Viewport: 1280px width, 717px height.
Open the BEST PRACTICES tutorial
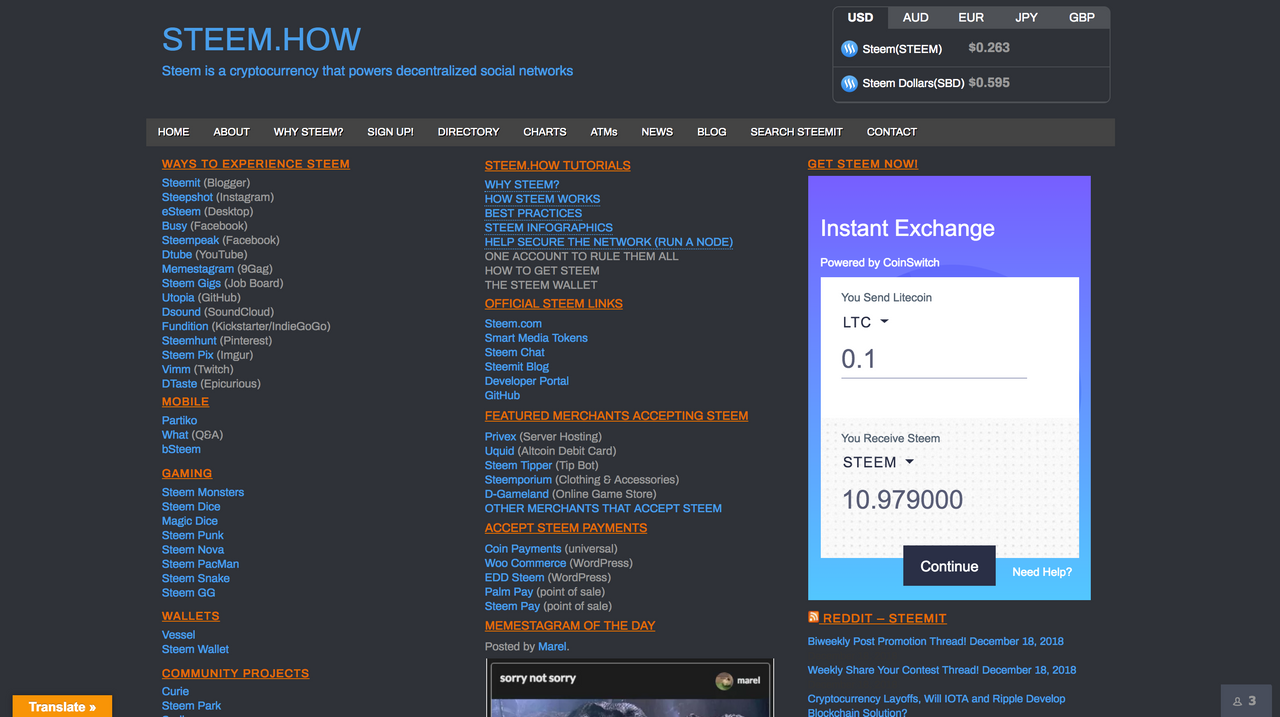533,213
